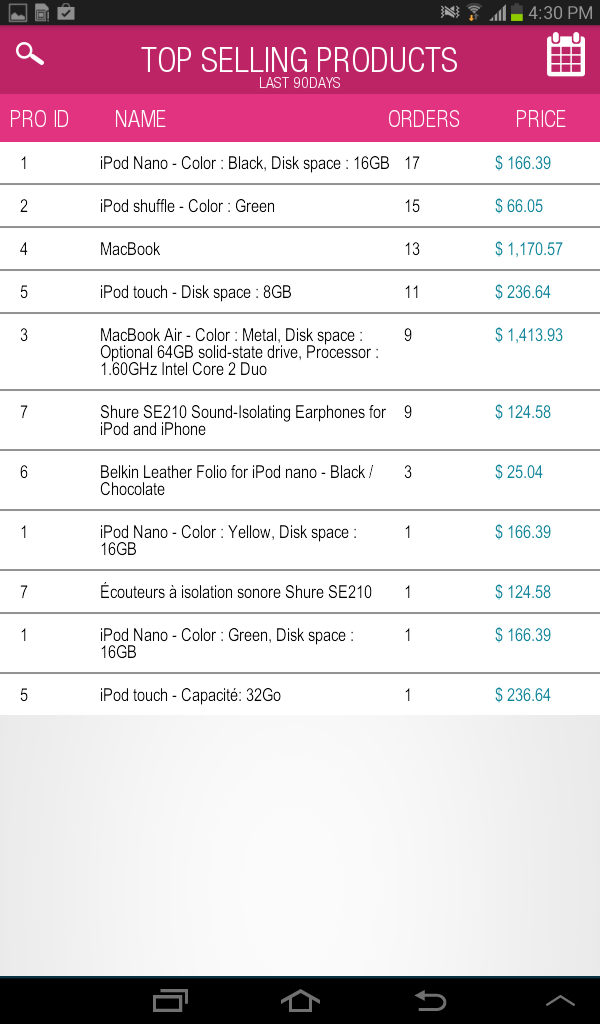
Task: Tap the Wi-Fi status icon
Action: (x=474, y=12)
